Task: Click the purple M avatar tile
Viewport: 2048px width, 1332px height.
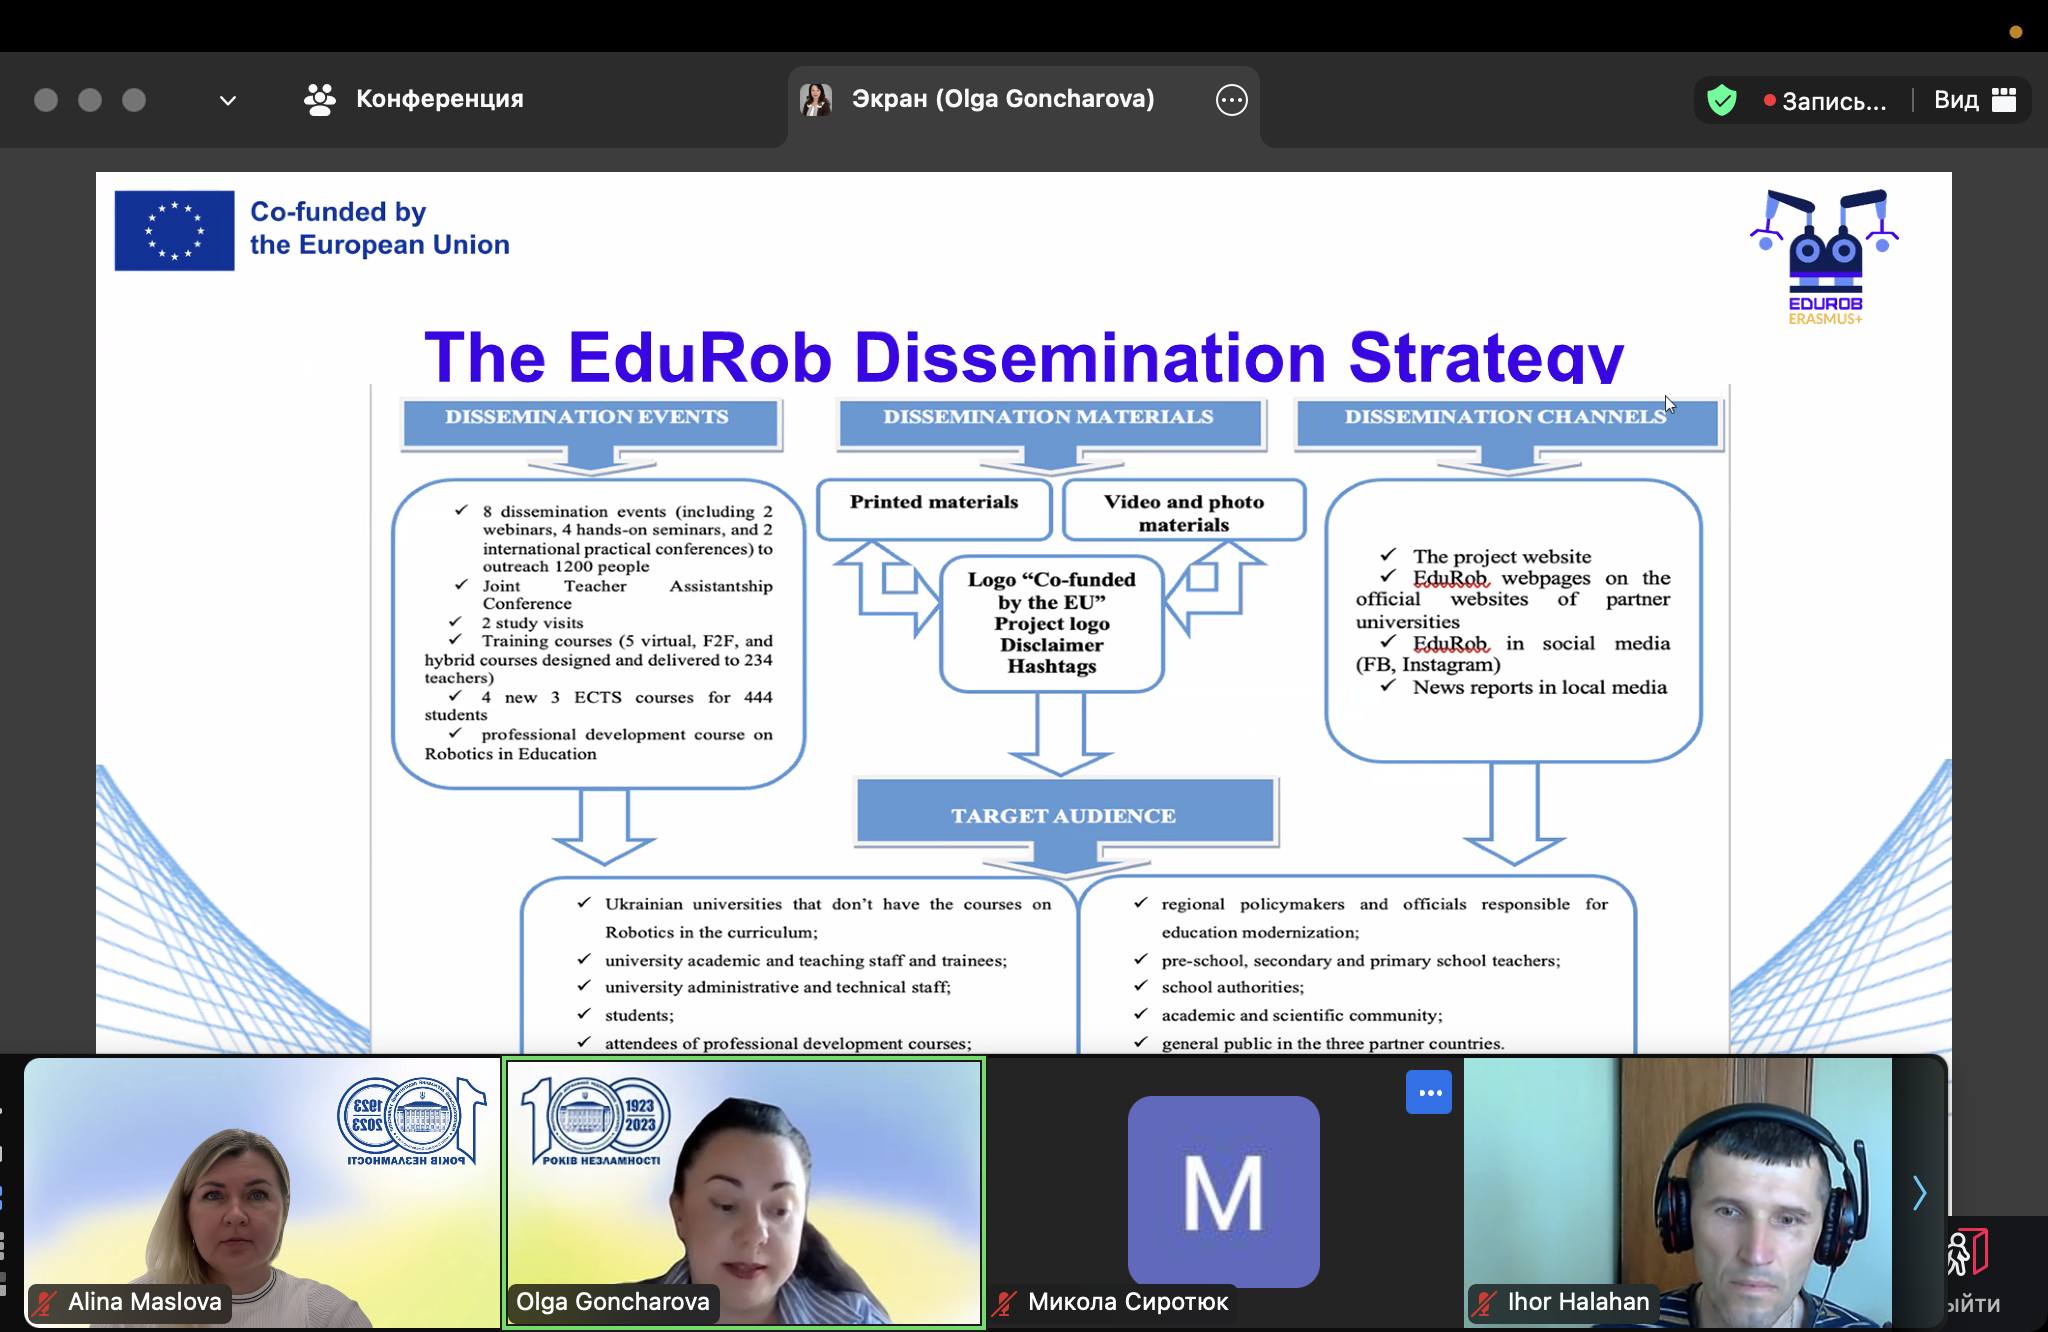Action: point(1223,1190)
